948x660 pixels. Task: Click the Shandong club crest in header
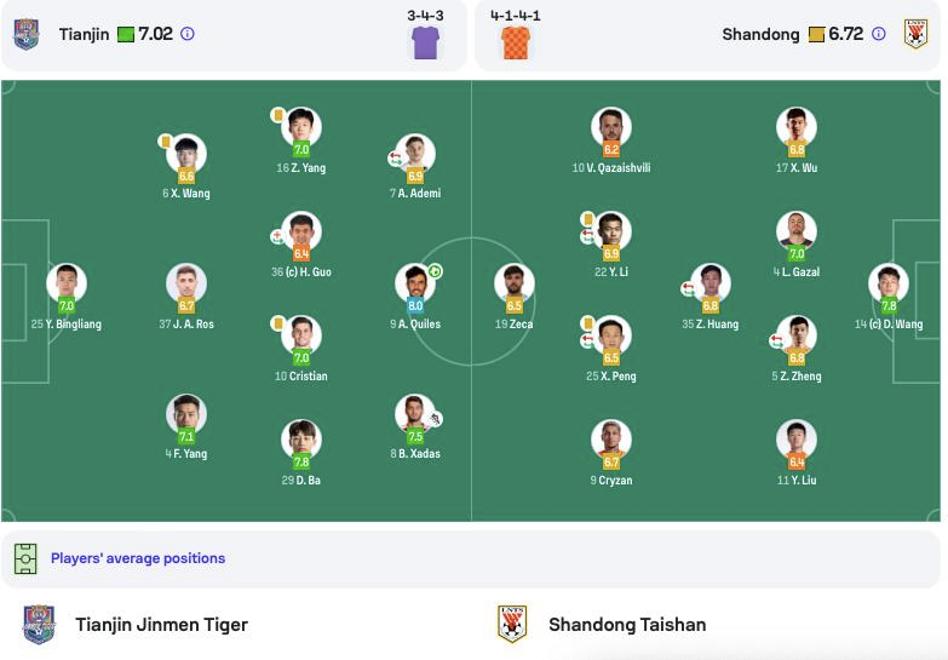915,34
